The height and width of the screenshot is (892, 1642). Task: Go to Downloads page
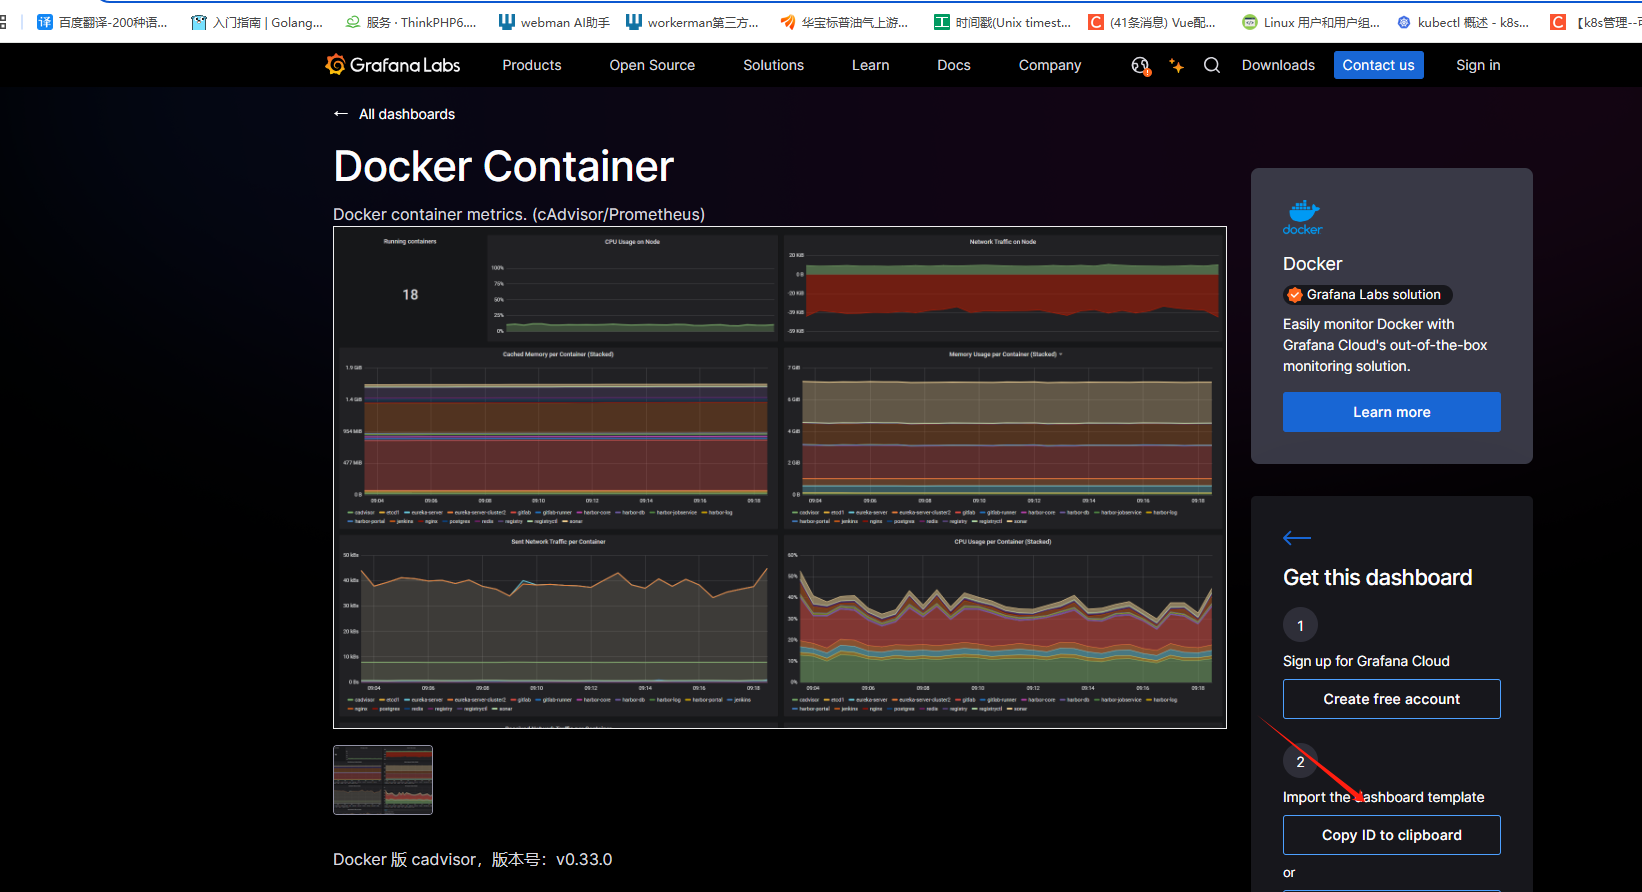point(1278,65)
